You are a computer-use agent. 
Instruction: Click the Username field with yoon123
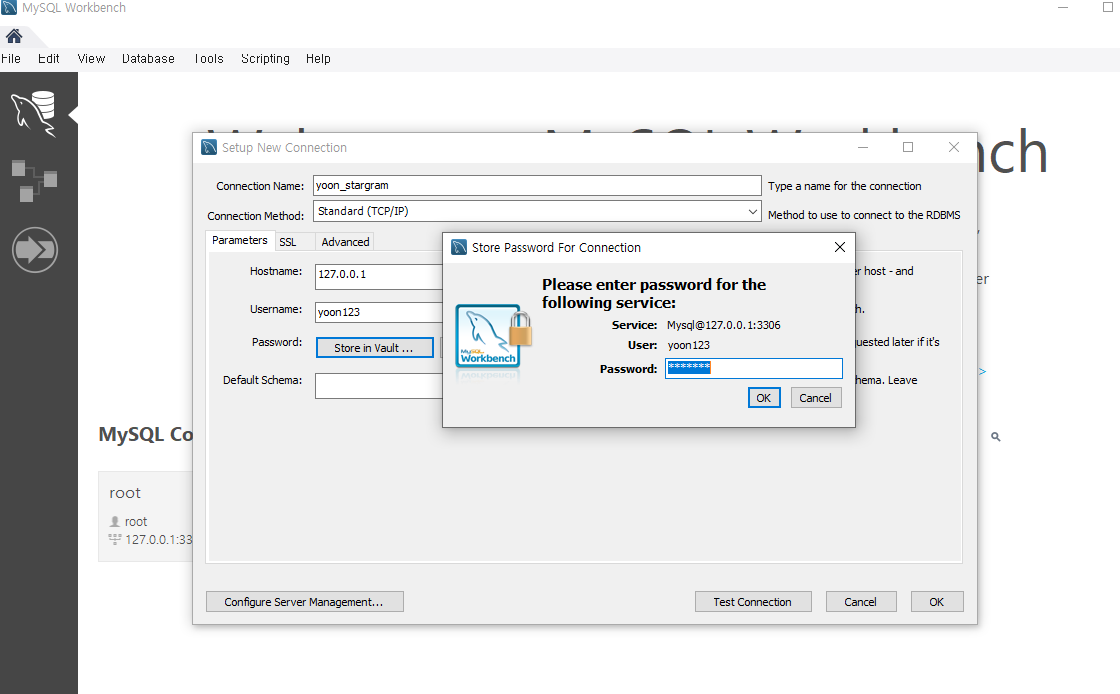[x=379, y=312]
